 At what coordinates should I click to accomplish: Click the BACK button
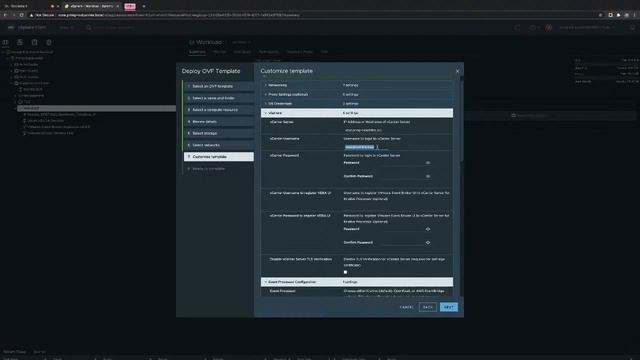(427, 307)
